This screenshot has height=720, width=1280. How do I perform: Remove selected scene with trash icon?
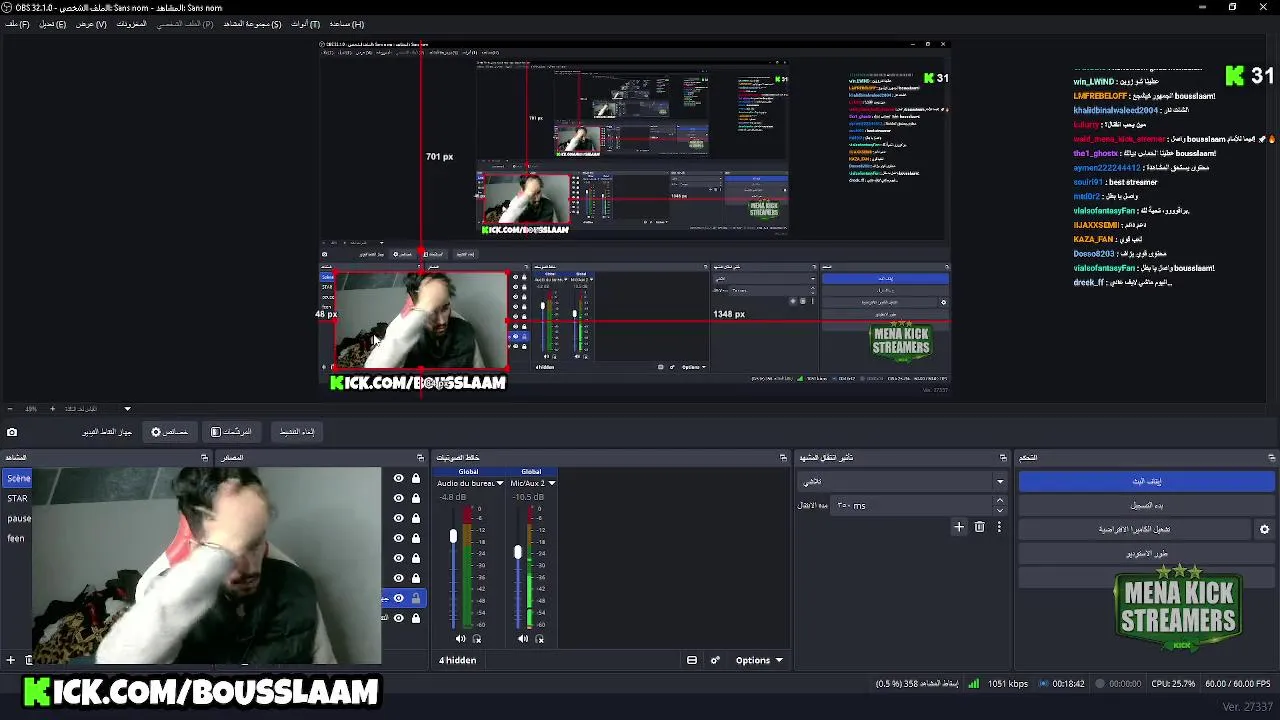click(x=29, y=660)
